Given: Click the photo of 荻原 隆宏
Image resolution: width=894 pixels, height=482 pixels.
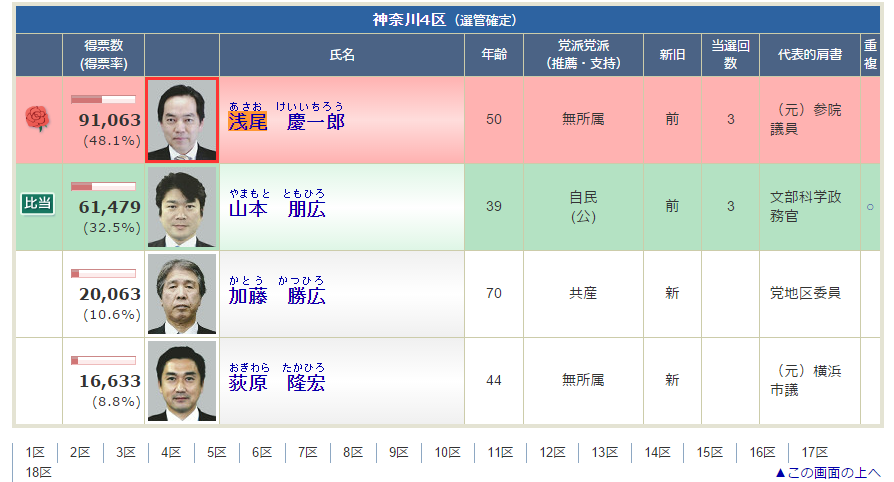Looking at the screenshot, I should 182,381.
